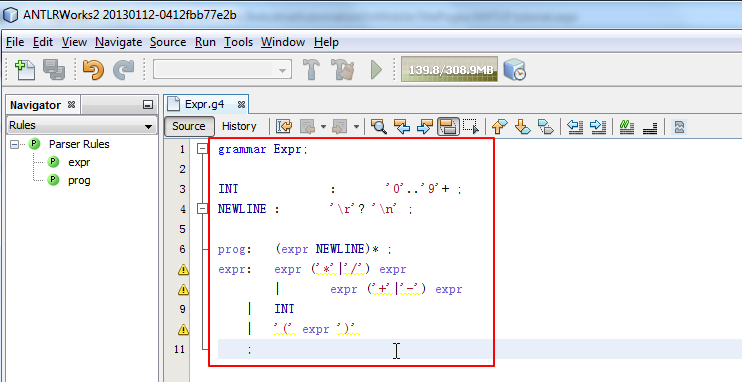Click the memory usage bar to collect garbage
Viewport: 742px width, 382px height.
(450, 70)
